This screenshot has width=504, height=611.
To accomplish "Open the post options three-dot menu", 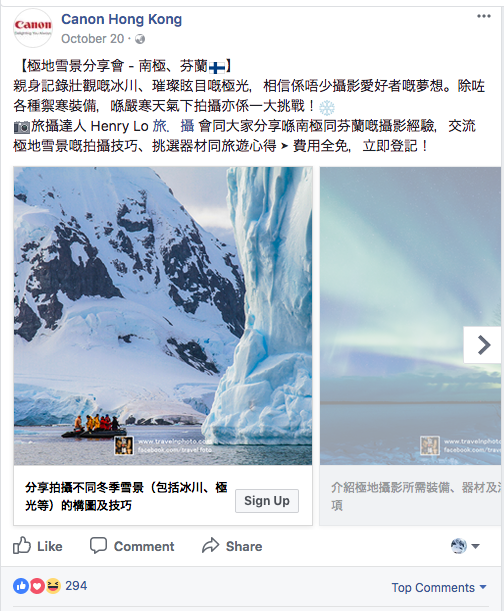I will pos(483,16).
